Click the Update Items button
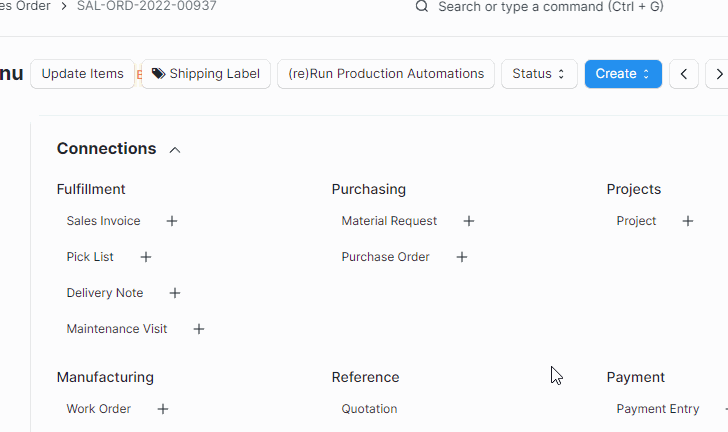This screenshot has height=432, width=728. coord(83,74)
